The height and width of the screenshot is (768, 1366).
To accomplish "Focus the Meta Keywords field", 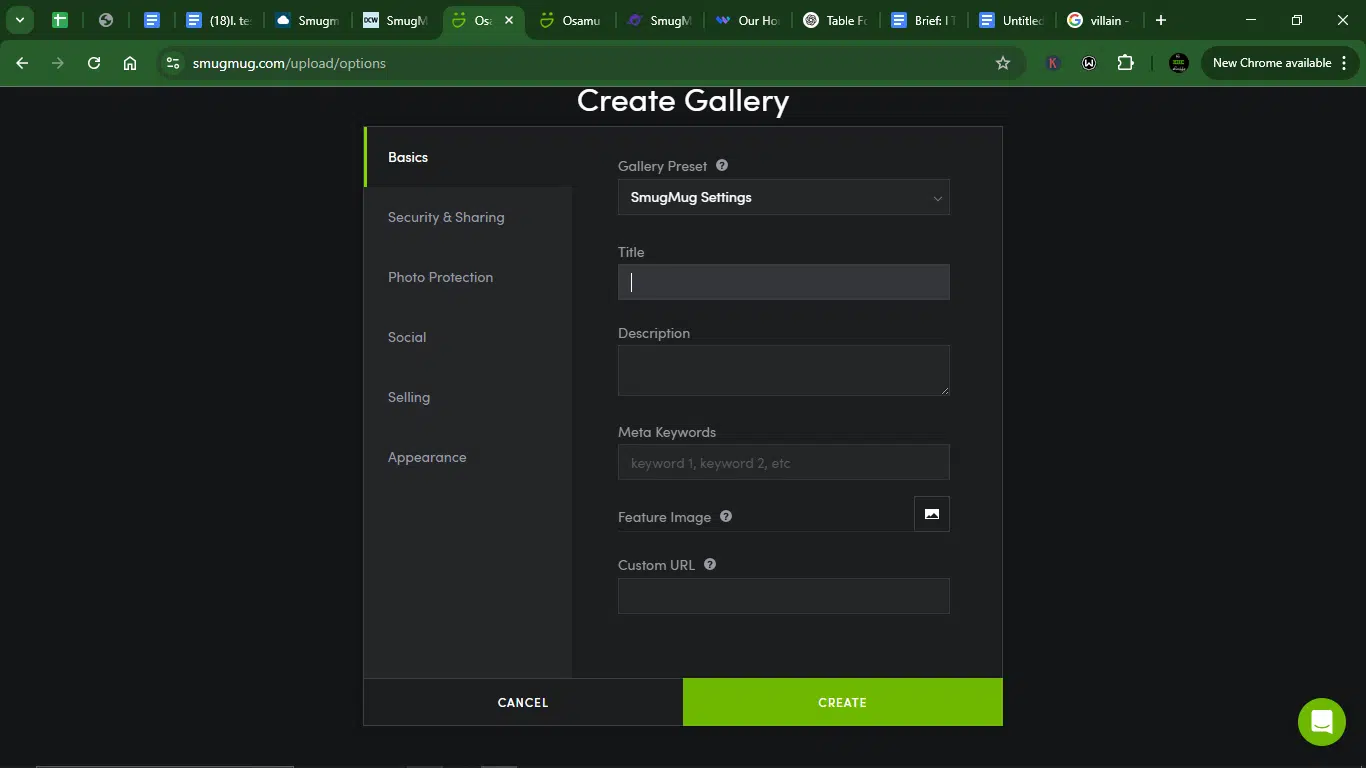I will (784, 462).
